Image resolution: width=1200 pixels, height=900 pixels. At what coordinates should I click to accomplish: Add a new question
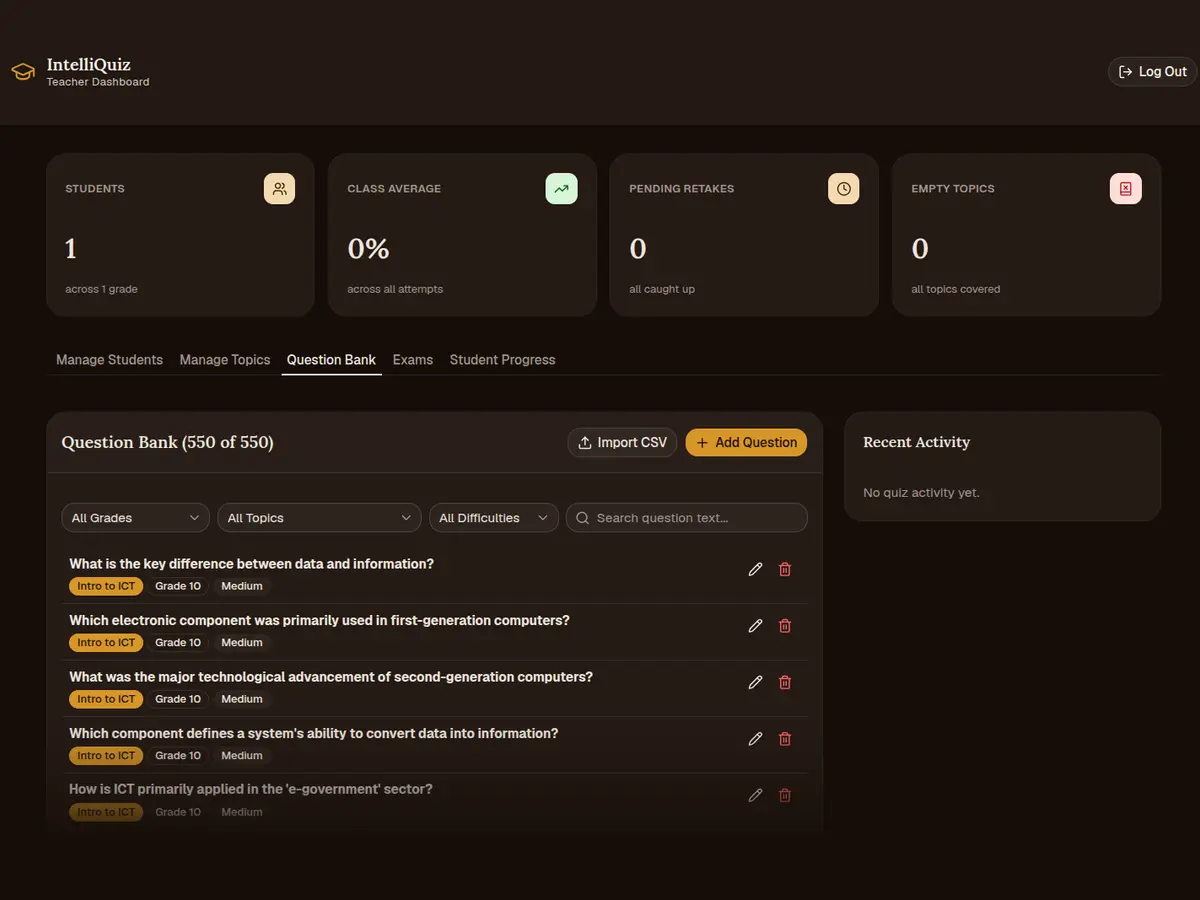point(746,442)
